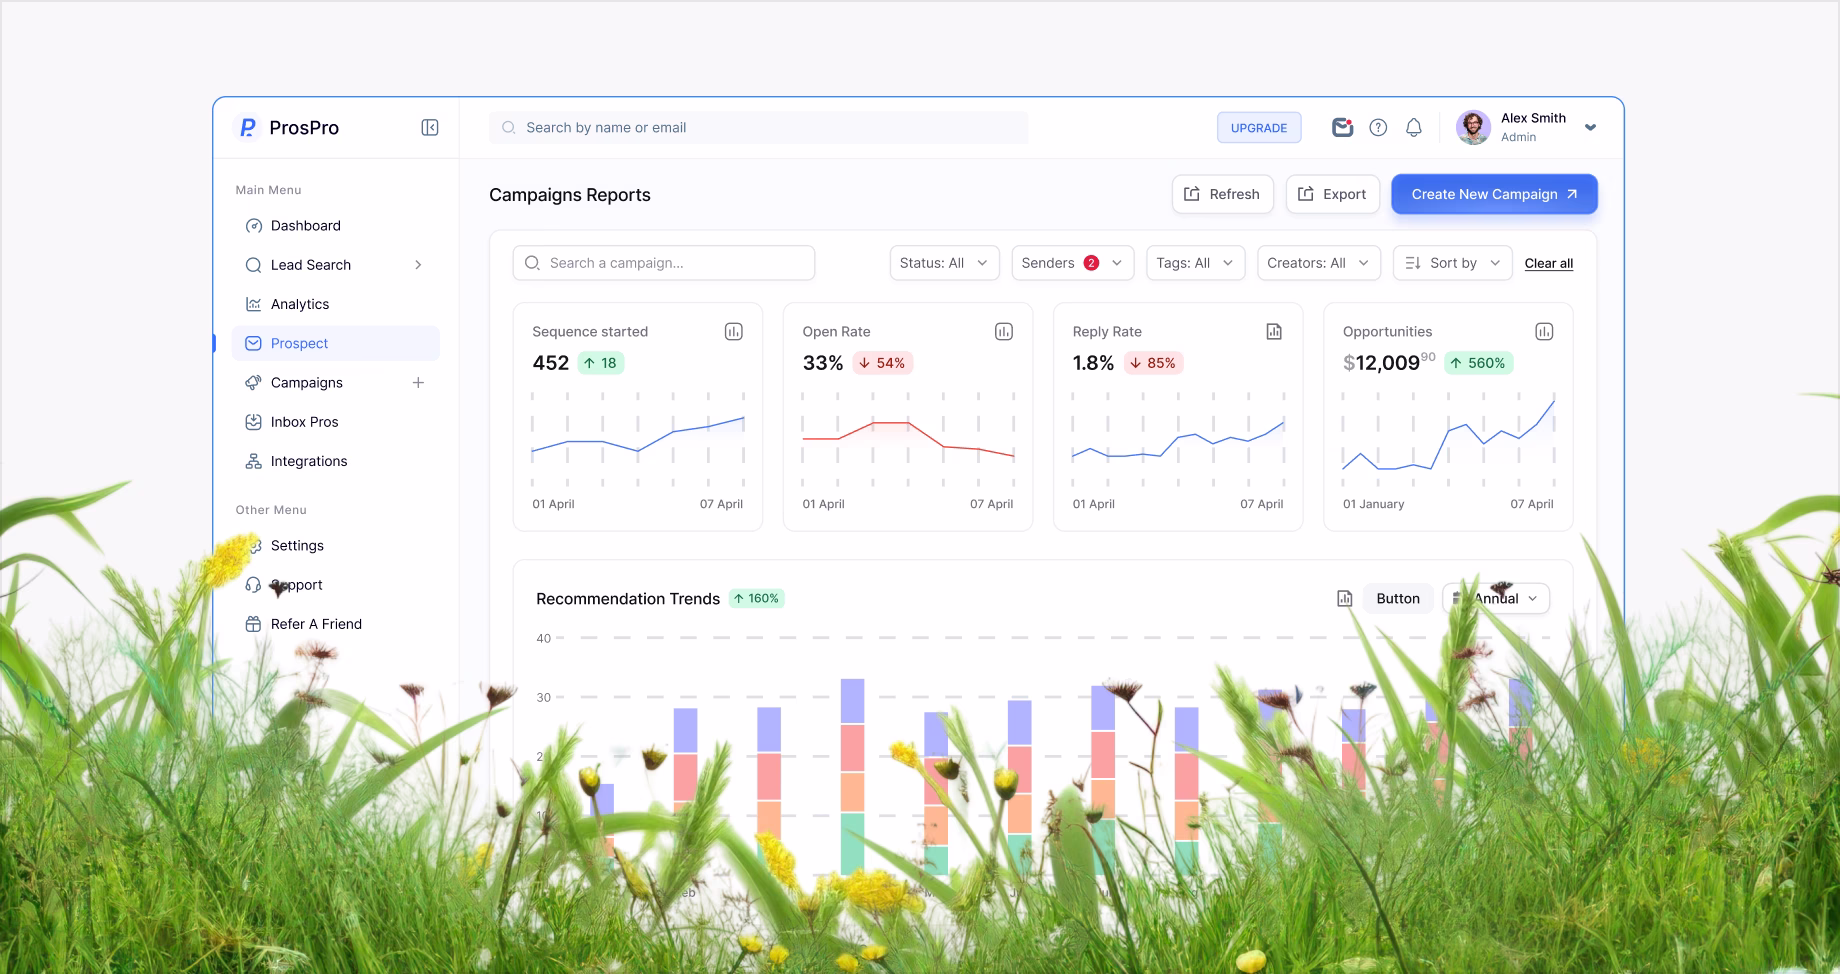
Task: Focus the Search a campaign field
Action: pyautogui.click(x=664, y=263)
